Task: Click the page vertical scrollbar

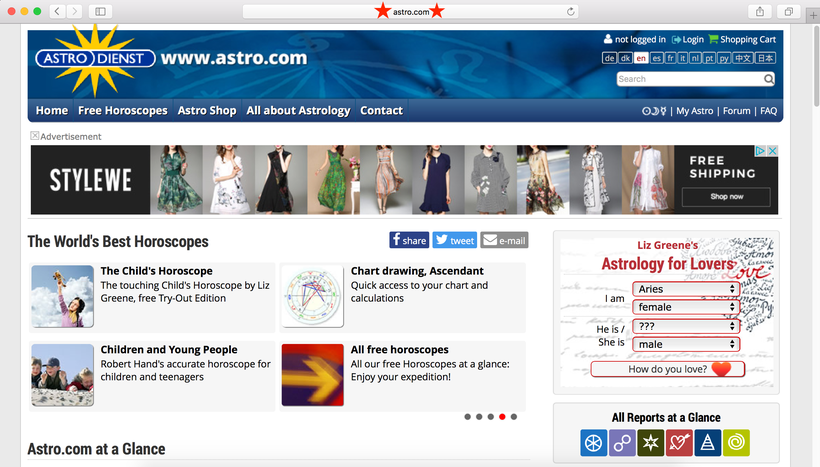Action: [x=816, y=66]
